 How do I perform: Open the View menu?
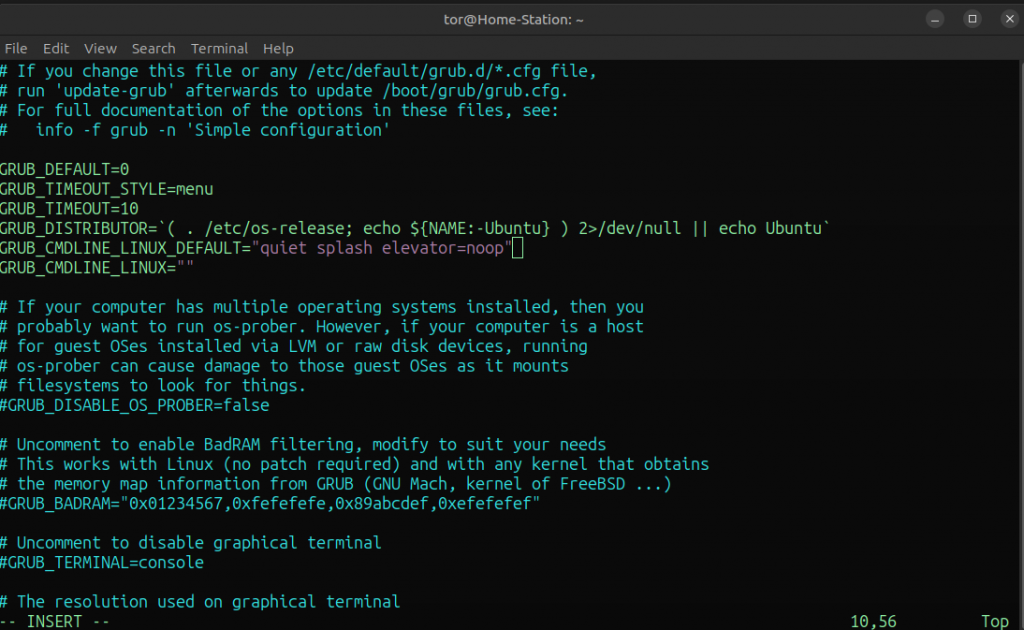point(100,48)
